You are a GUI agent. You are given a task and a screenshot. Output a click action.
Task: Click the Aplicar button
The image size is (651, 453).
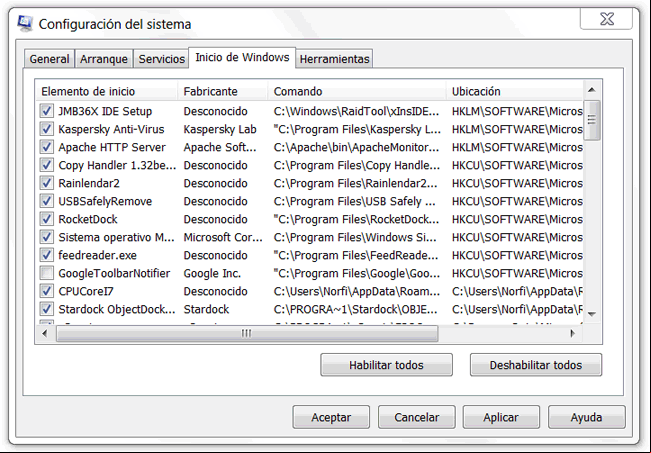point(501,417)
